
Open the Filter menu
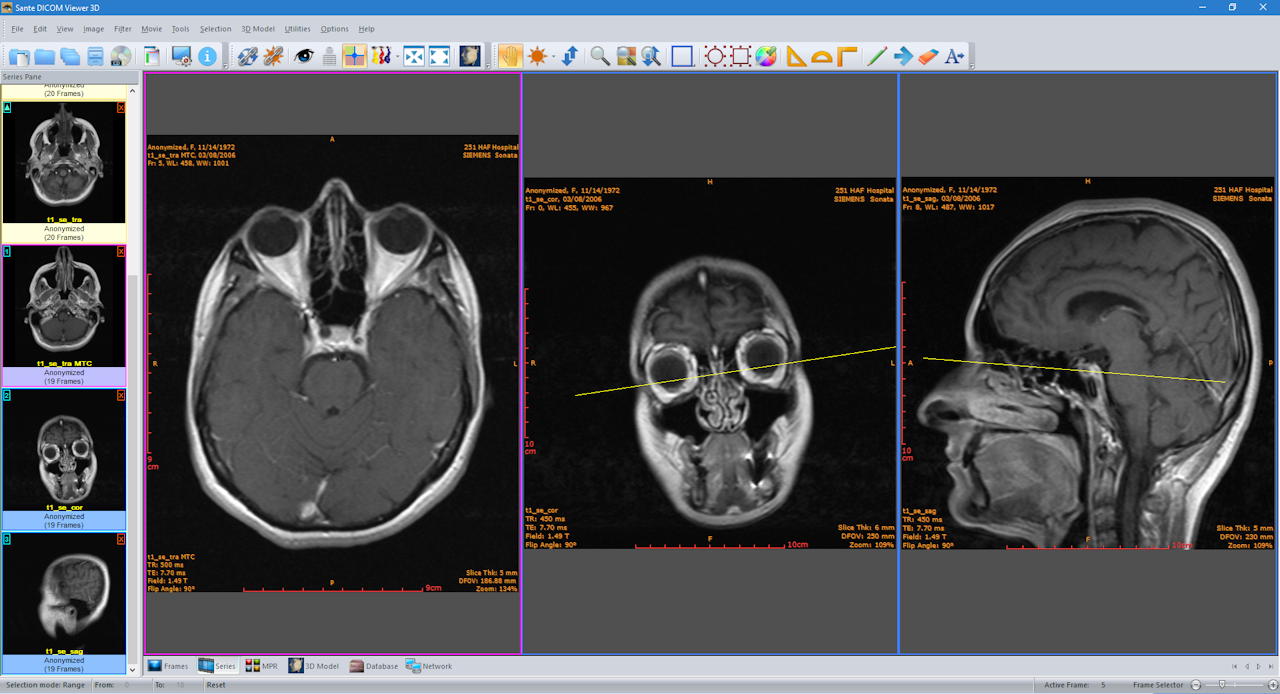point(123,29)
